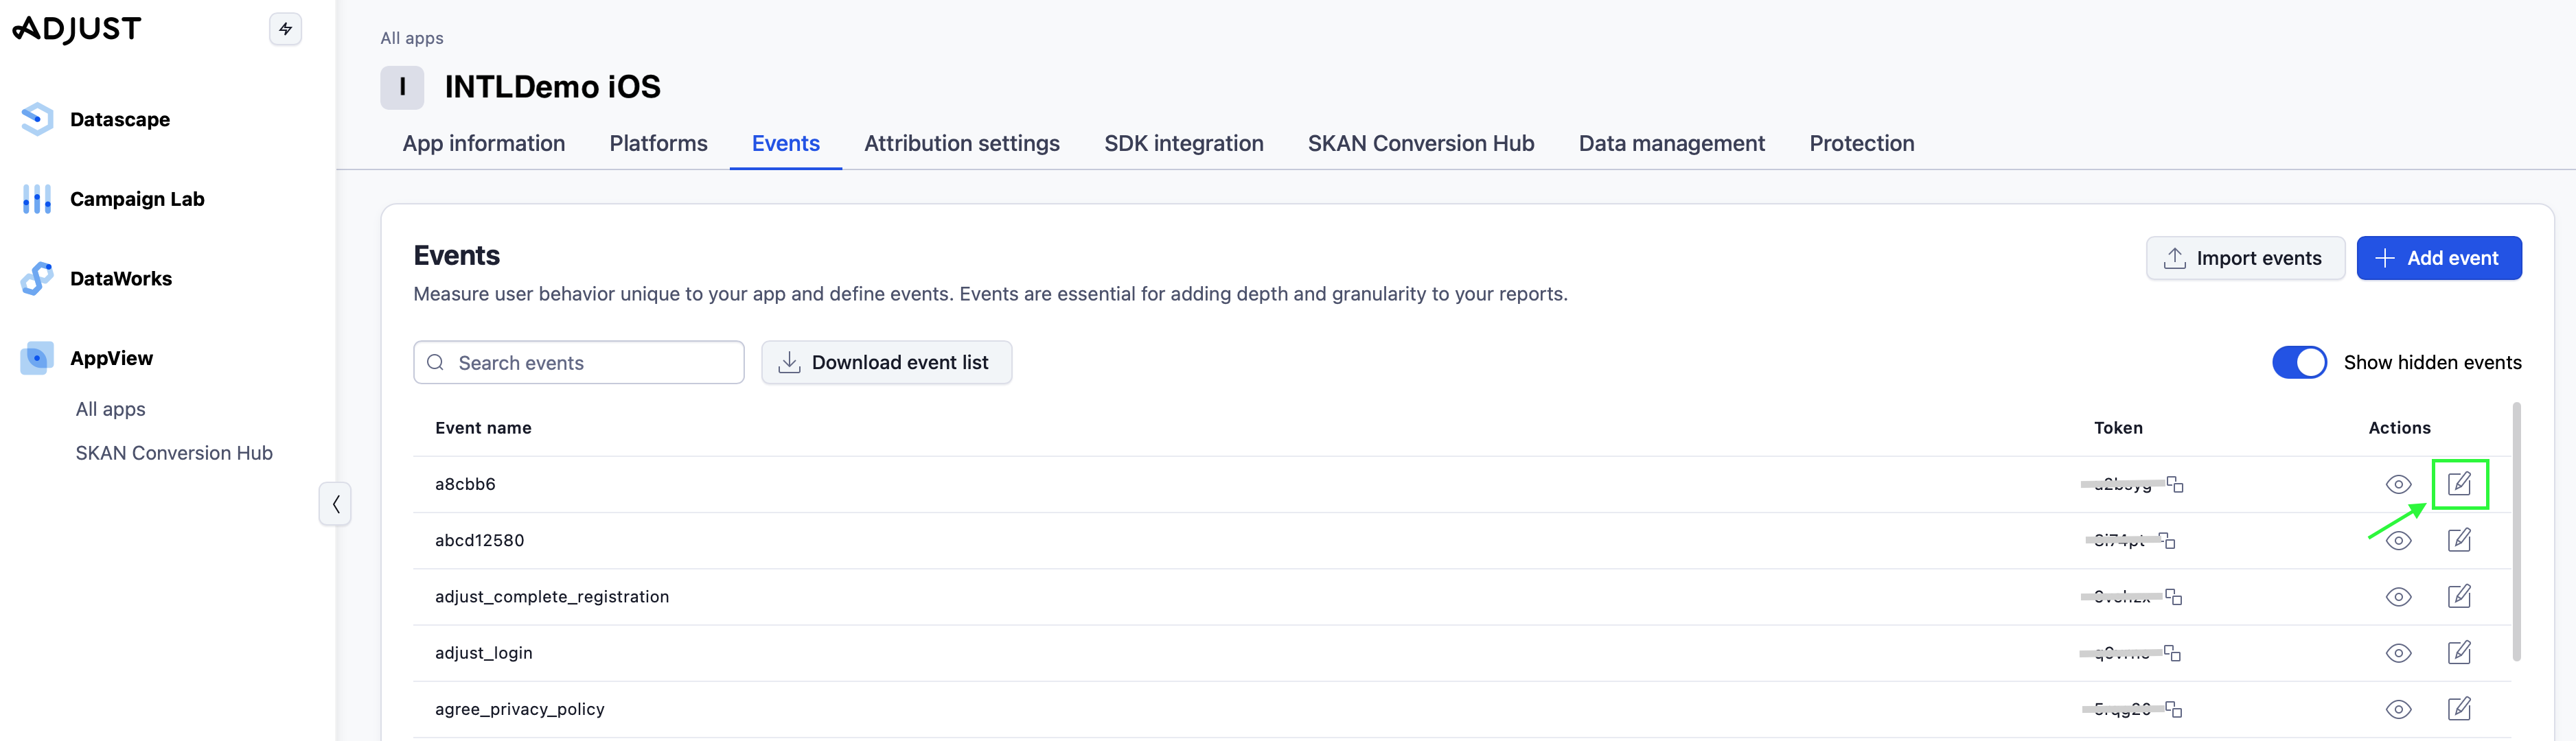This screenshot has height=741, width=2576.
Task: Copy token for adjust_login event
Action: [2172, 653]
